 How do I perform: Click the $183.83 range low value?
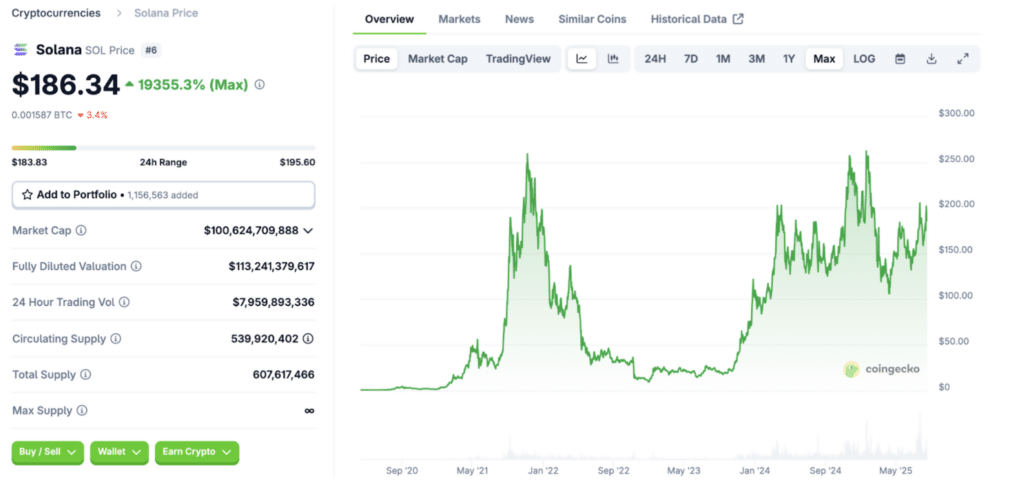point(27,162)
